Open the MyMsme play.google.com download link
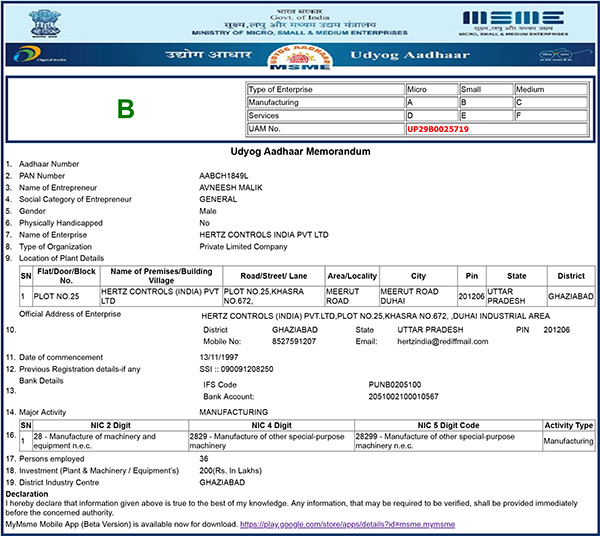Image resolution: width=600 pixels, height=536 pixels. point(347,524)
